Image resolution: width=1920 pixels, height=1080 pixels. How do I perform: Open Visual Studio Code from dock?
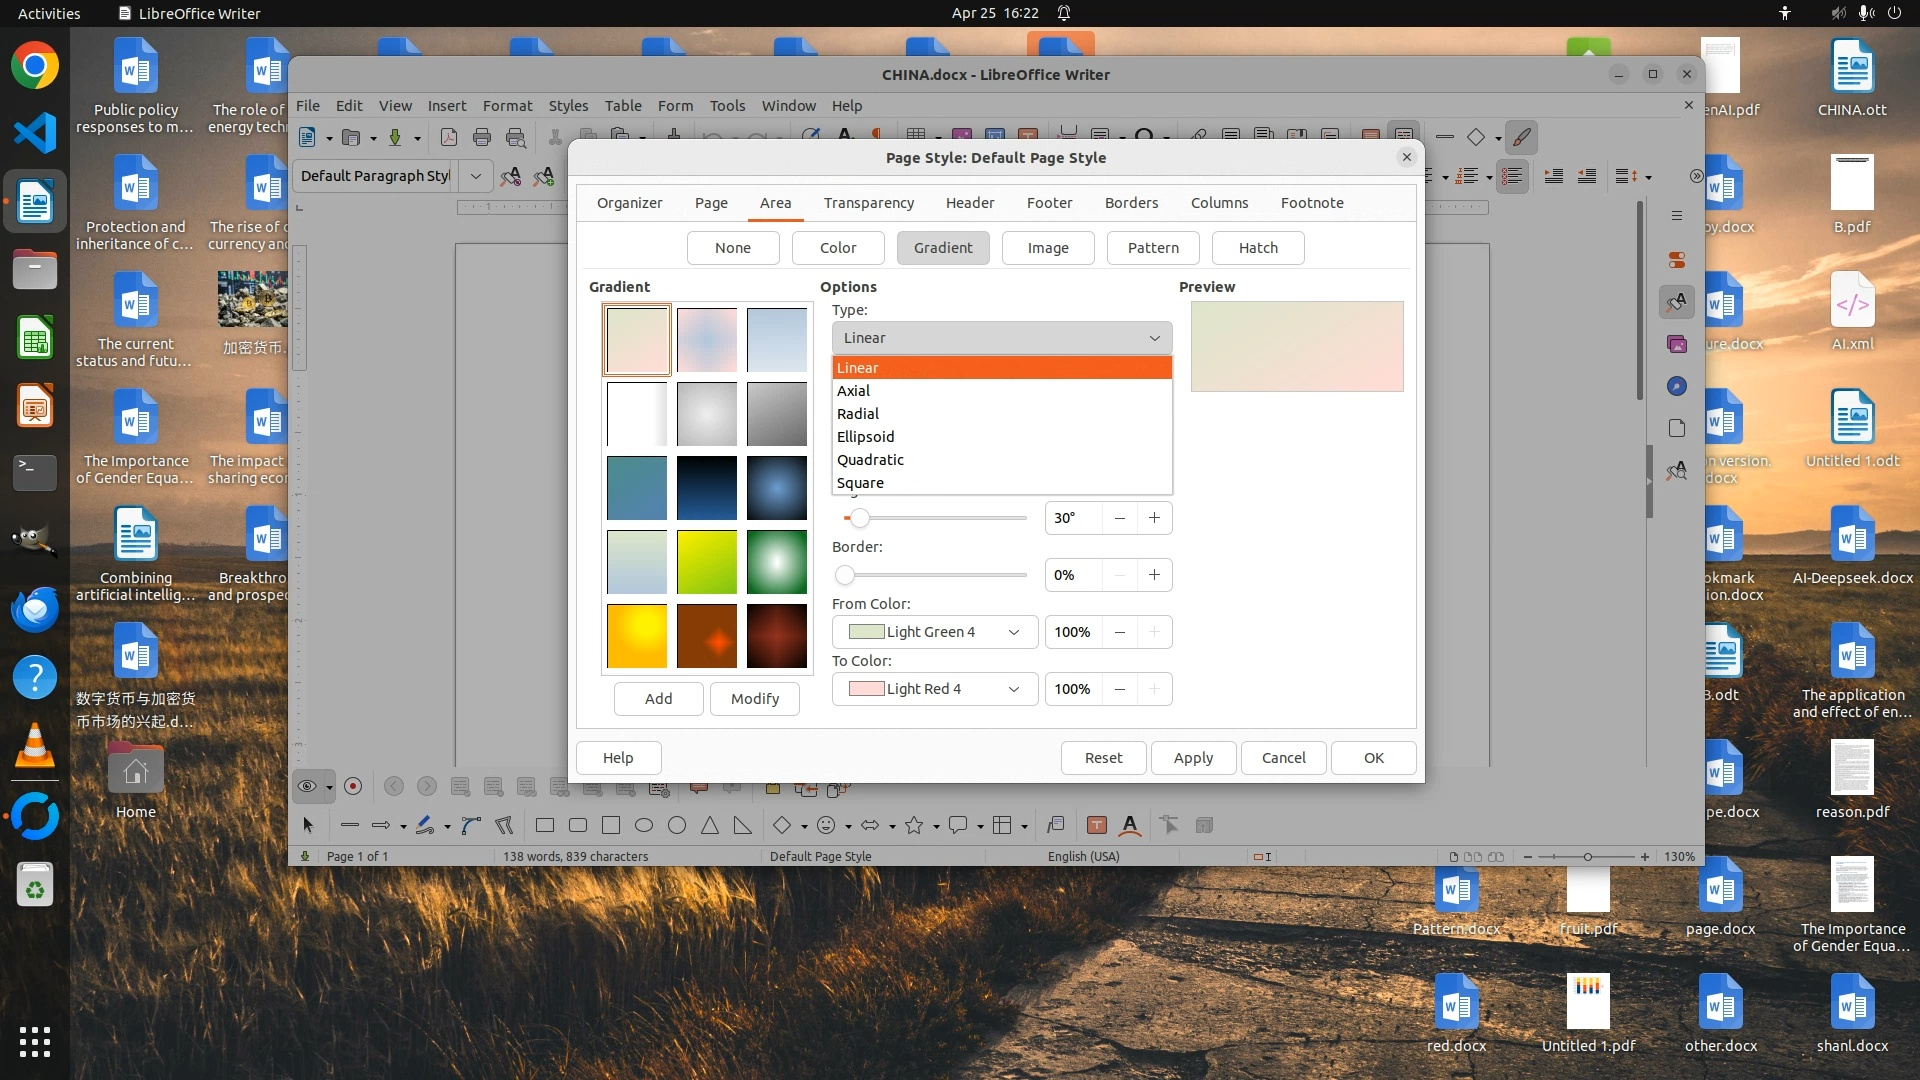click(x=35, y=133)
